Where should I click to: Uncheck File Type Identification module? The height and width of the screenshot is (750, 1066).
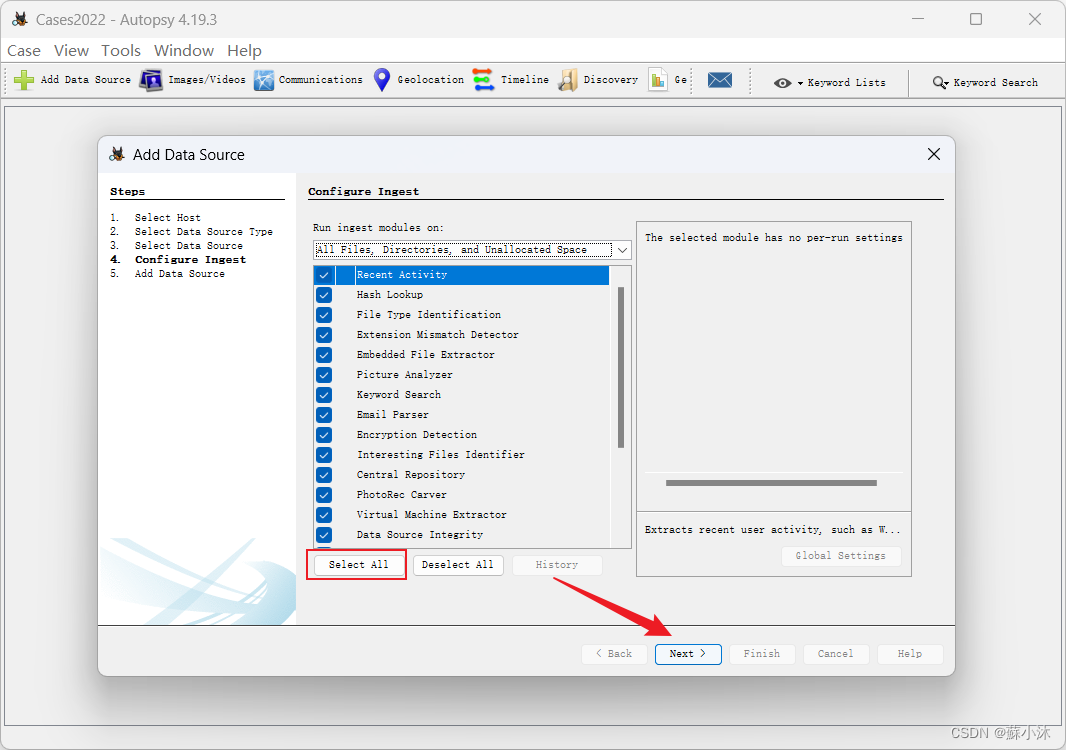pyautogui.click(x=324, y=315)
